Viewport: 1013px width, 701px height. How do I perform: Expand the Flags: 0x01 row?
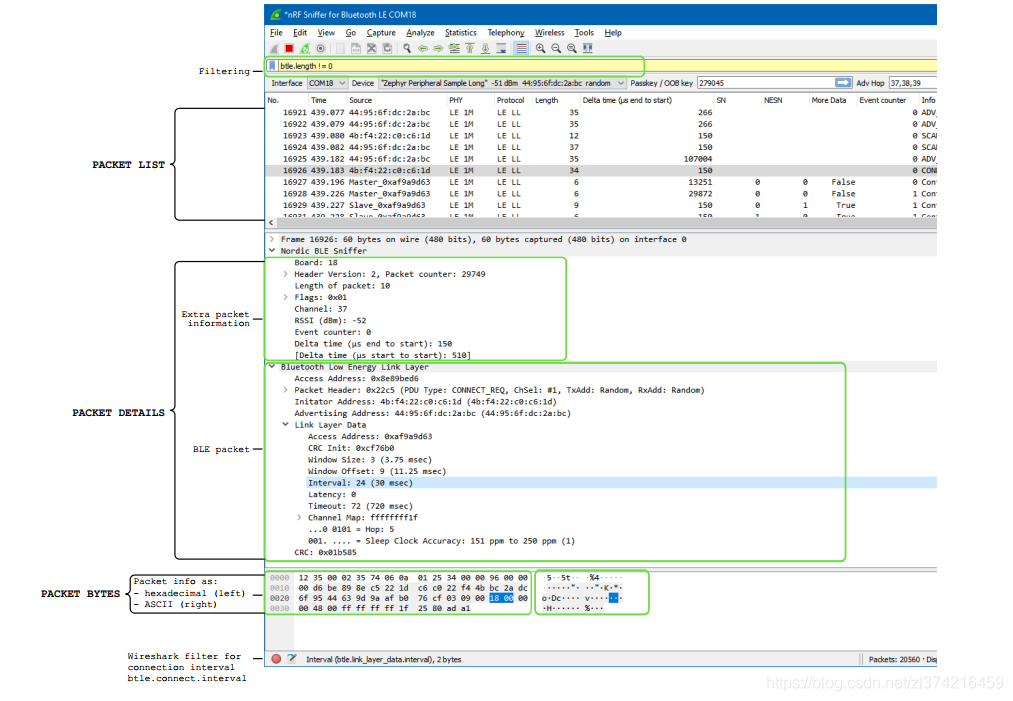click(286, 297)
